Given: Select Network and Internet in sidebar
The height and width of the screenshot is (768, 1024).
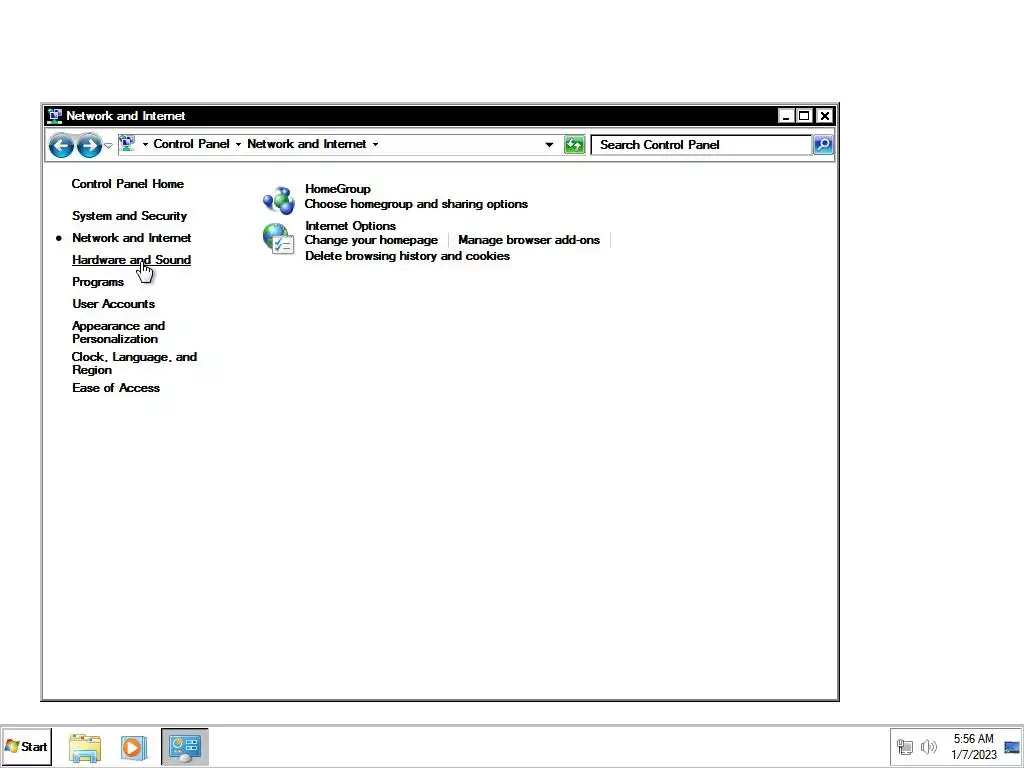Looking at the screenshot, I should (131, 238).
